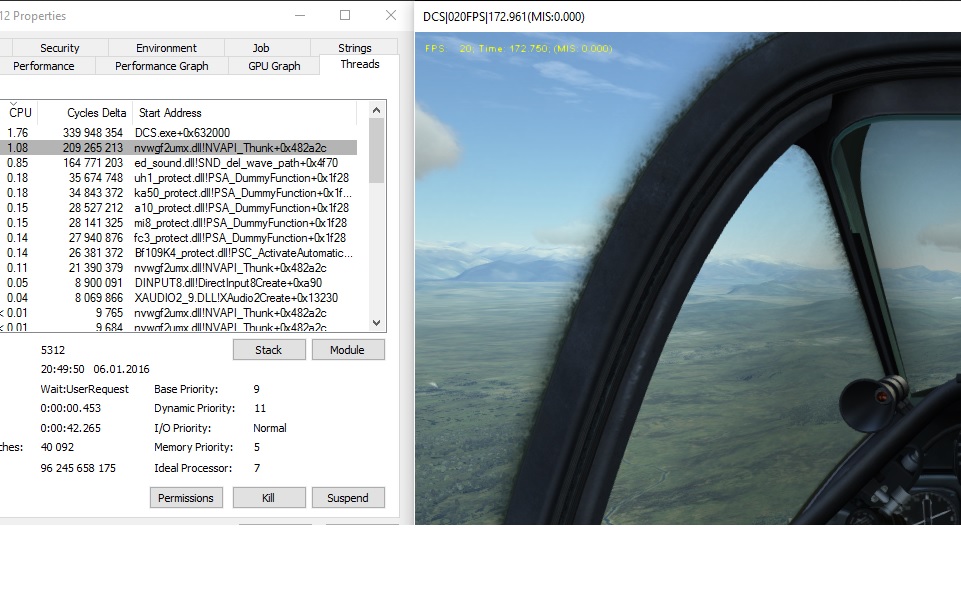The height and width of the screenshot is (591, 961).
Task: Suspend the selected thread
Action: [x=348, y=498]
